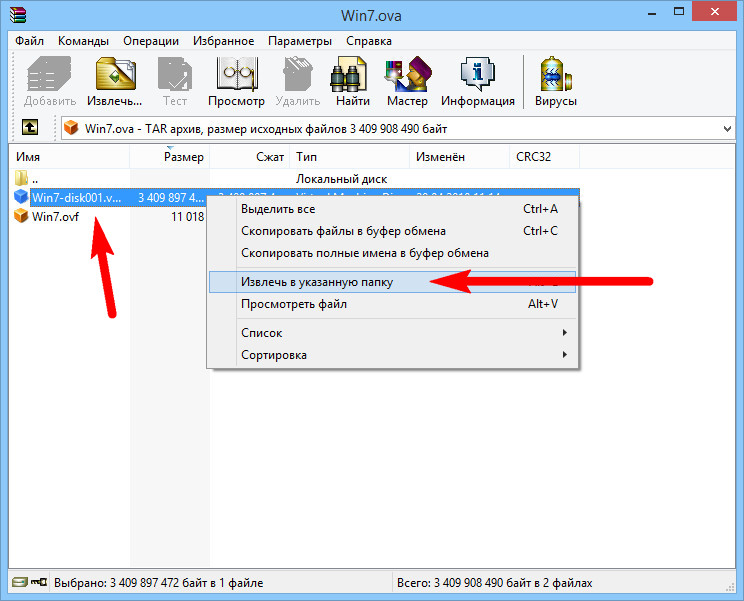
Task: Click the '11 018' size value
Action: (187, 217)
